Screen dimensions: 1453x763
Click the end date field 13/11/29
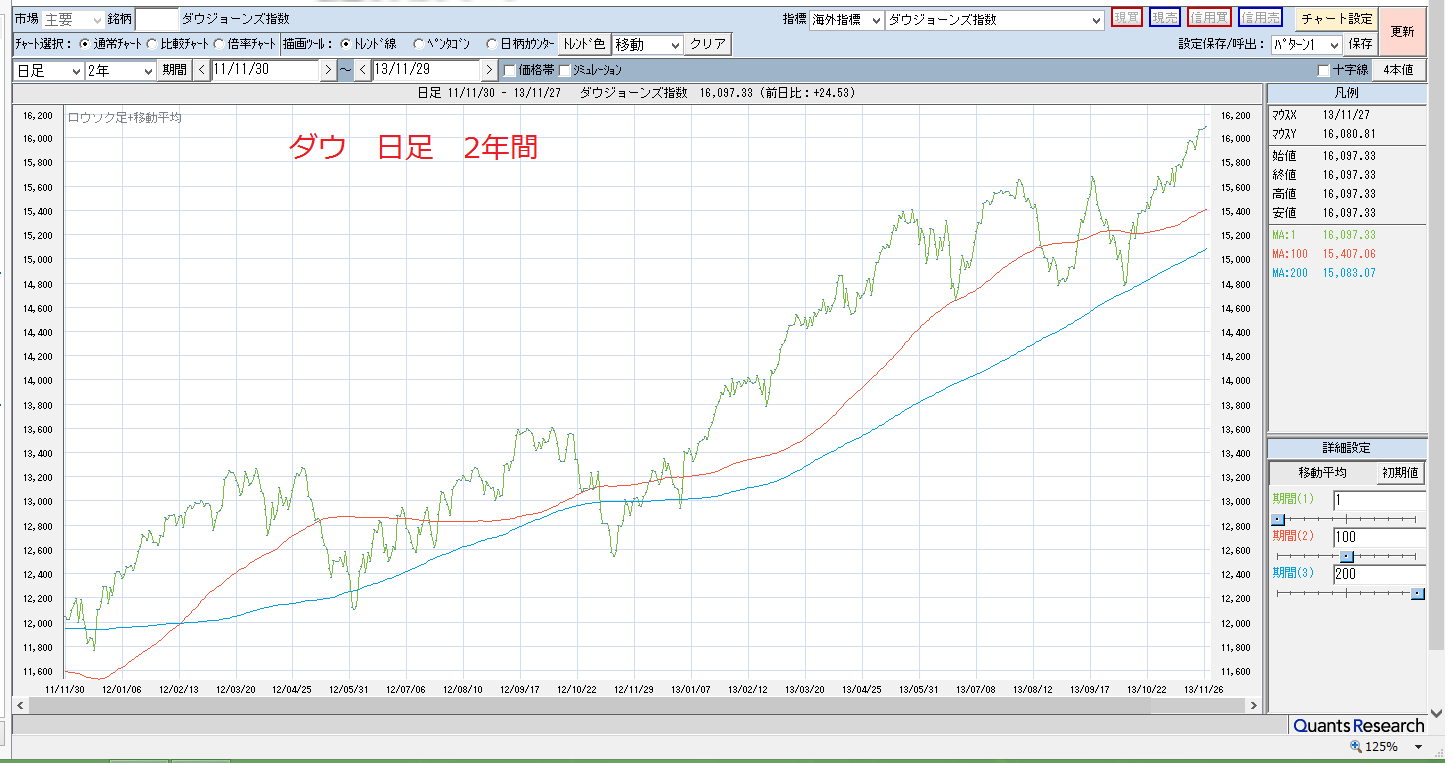[x=426, y=70]
